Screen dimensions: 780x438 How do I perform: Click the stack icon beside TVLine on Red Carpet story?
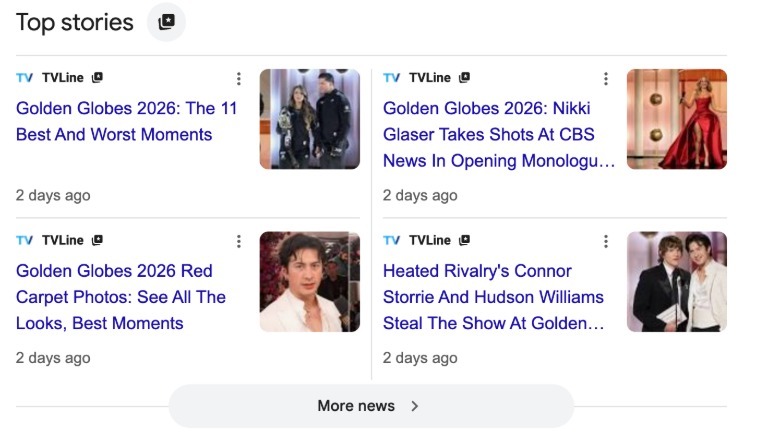pos(97,241)
